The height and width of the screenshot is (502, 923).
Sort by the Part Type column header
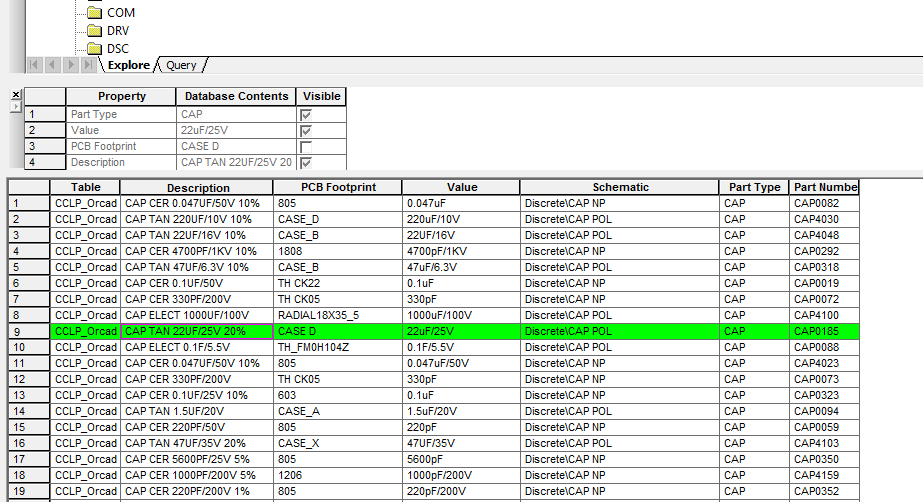(754, 187)
